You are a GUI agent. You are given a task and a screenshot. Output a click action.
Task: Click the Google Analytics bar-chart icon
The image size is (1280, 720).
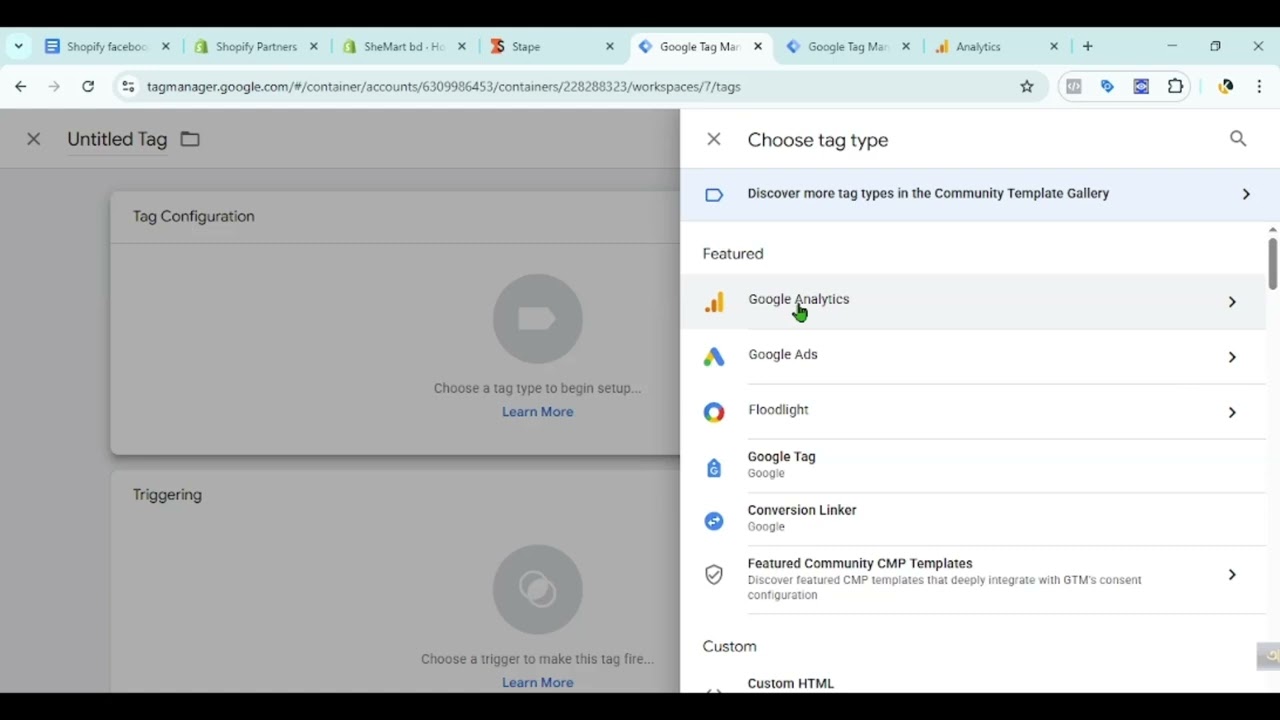[x=714, y=302]
